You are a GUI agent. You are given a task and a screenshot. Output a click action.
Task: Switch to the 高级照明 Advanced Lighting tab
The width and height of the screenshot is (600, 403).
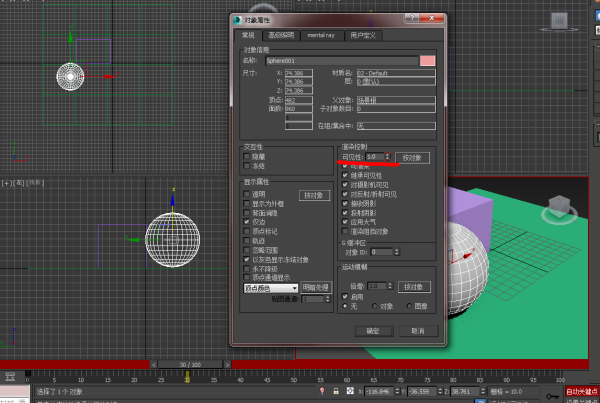(x=281, y=36)
